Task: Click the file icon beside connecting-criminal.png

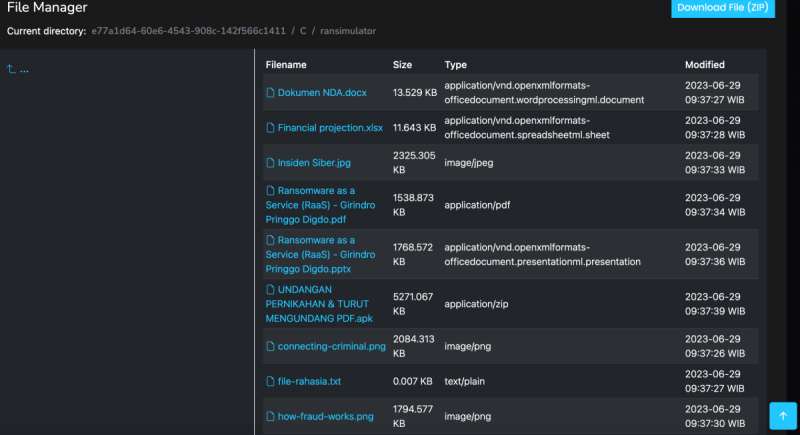Action: click(270, 347)
